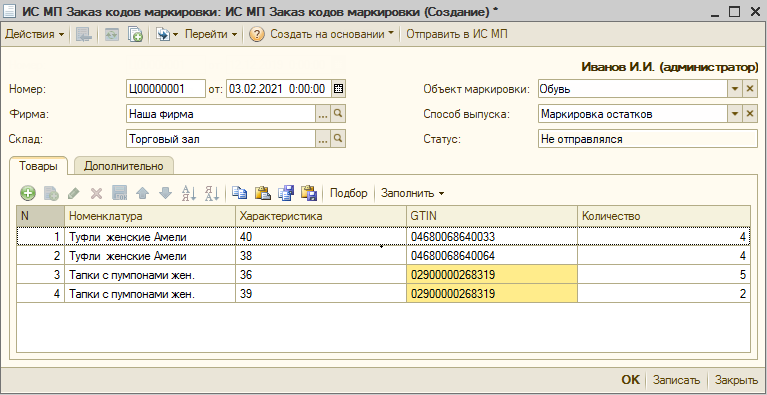Click the Количество cell with value 5
Viewport: 767px width, 395px height.
[x=664, y=275]
